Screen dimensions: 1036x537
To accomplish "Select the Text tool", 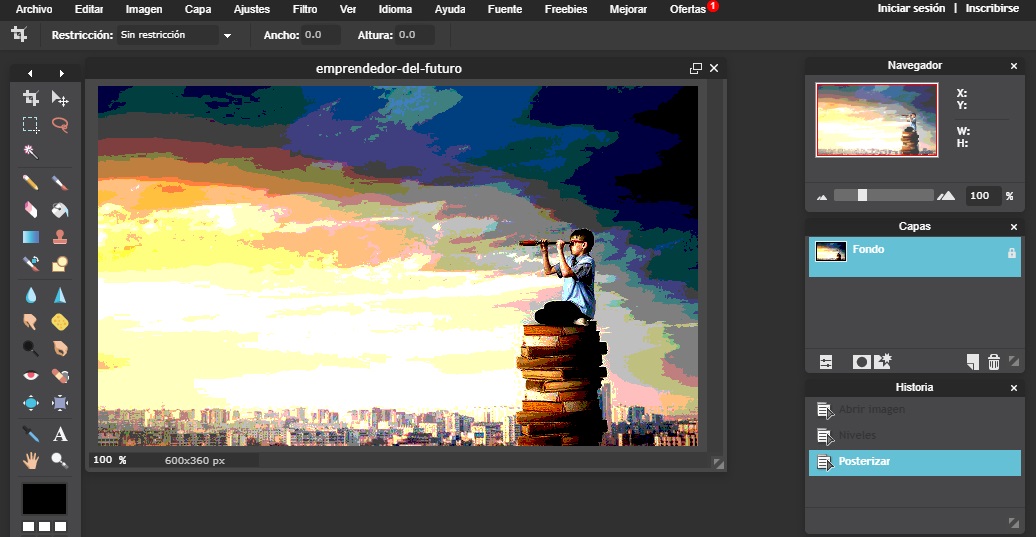I will pyautogui.click(x=60, y=434).
